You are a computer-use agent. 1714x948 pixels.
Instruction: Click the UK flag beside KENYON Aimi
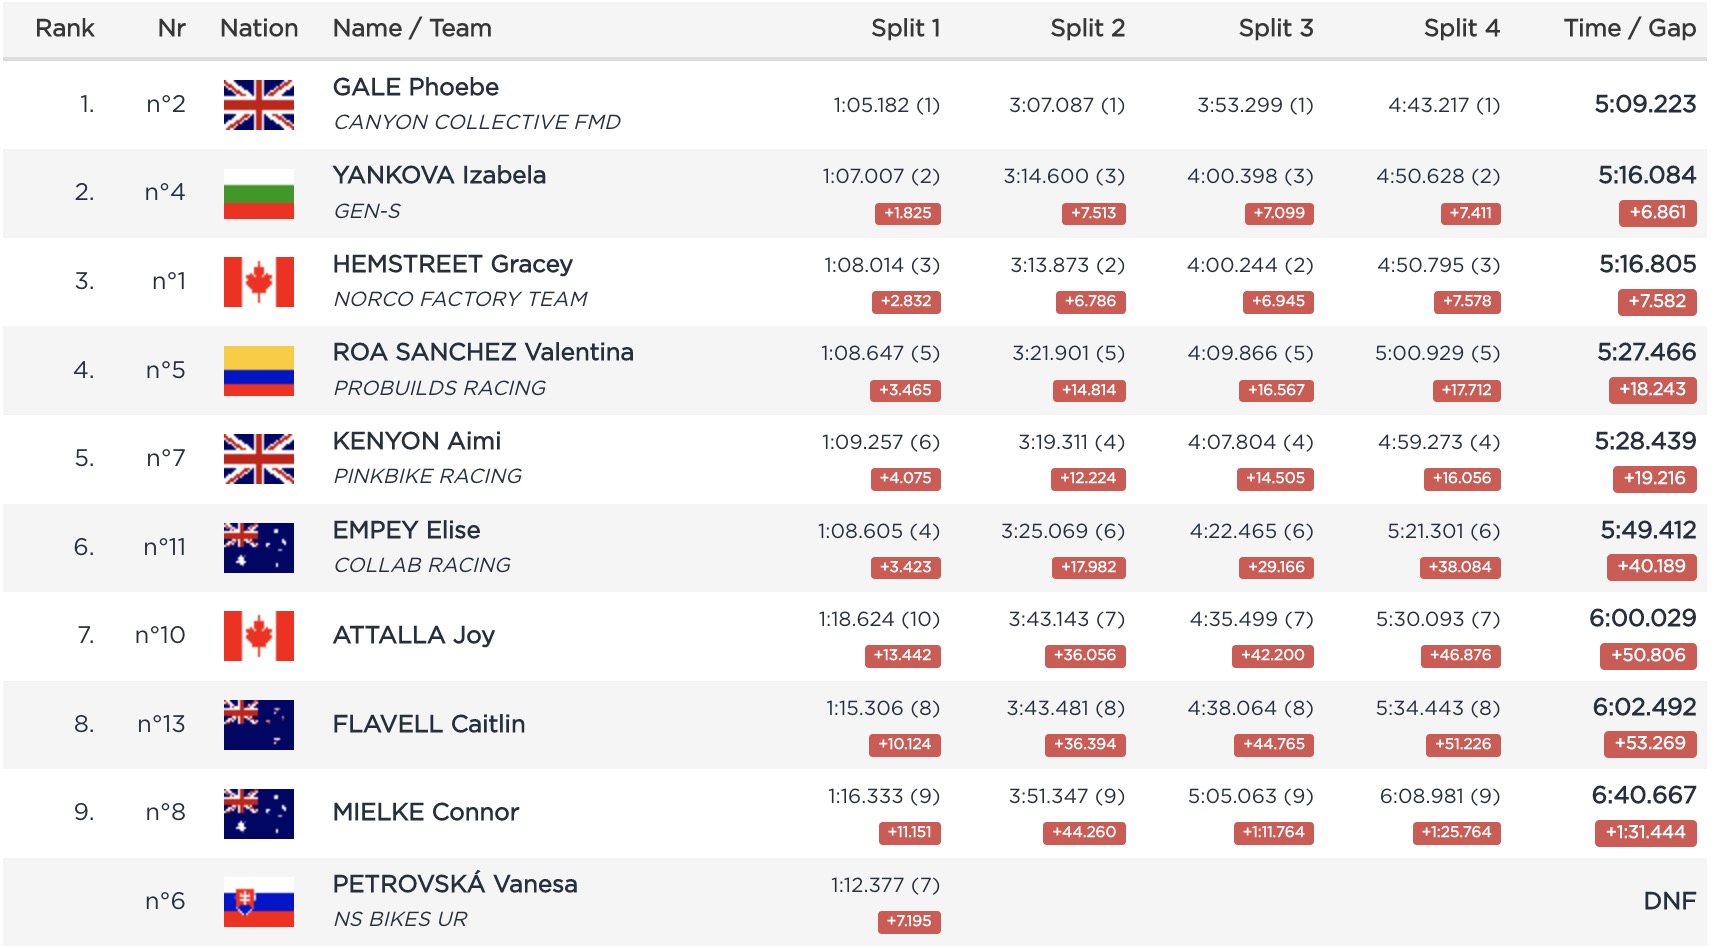[x=258, y=458]
